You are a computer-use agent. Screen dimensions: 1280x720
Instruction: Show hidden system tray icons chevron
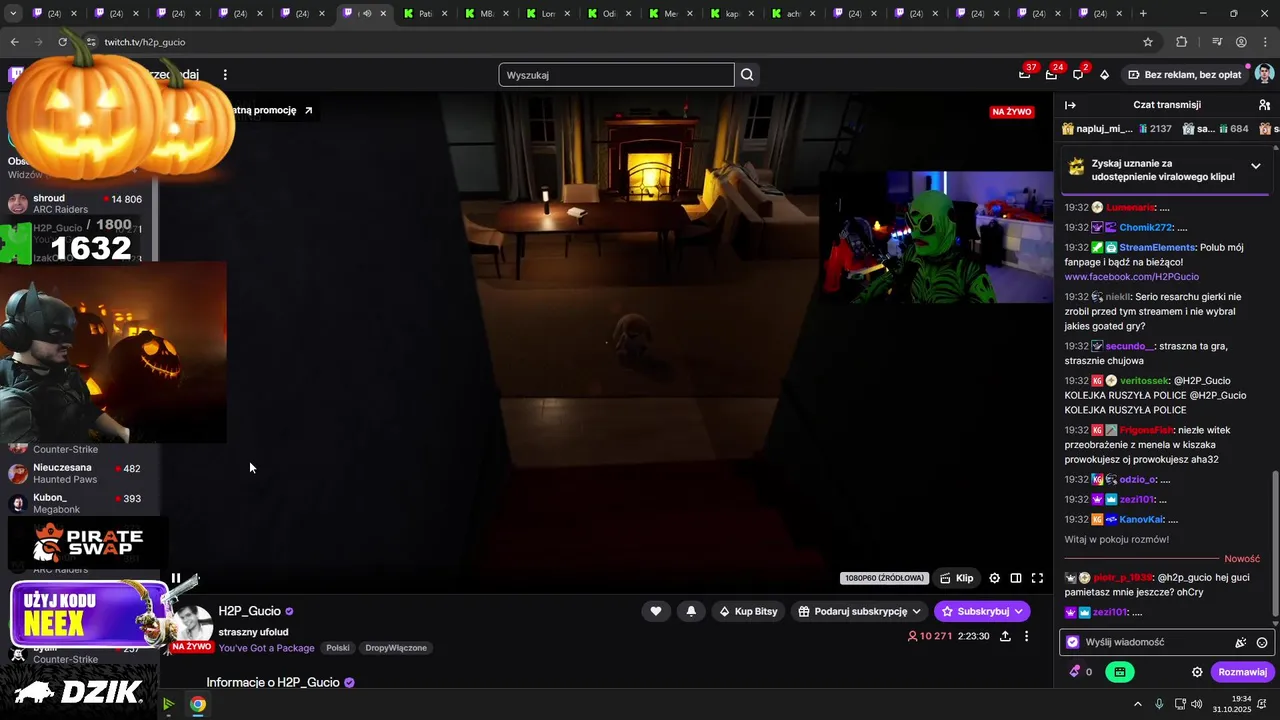[1137, 704]
